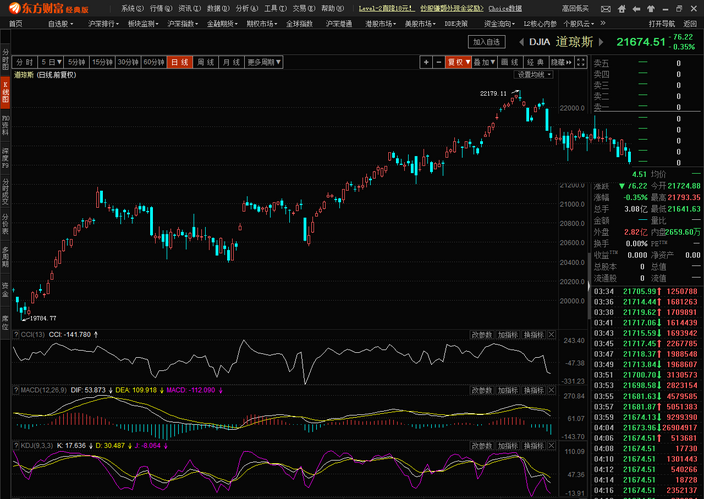Expand more navigation items with » arrow
This screenshot has width=704, height=499.
pos(603,23)
